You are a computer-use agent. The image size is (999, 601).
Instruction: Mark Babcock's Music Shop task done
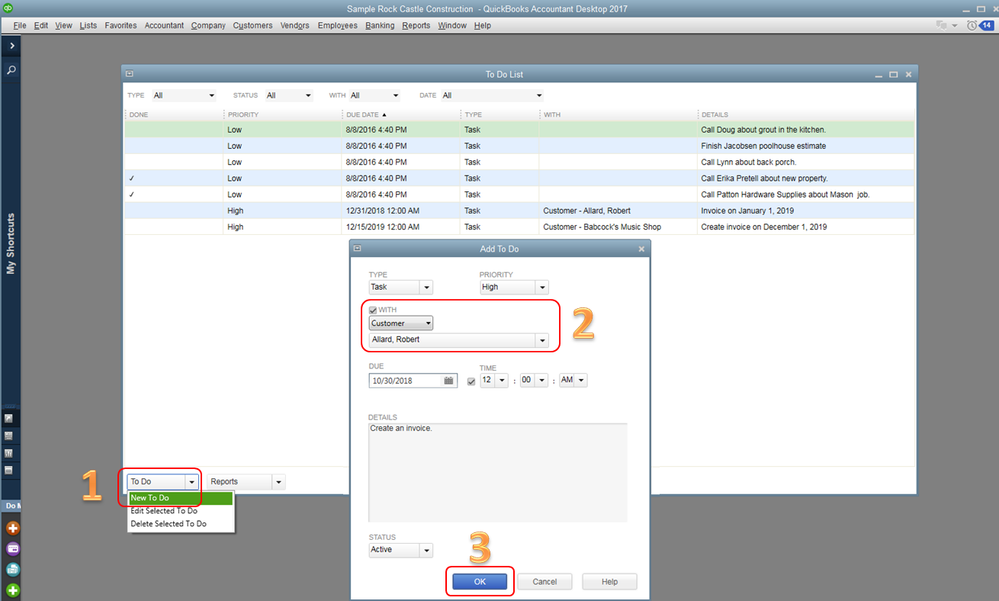click(x=173, y=227)
